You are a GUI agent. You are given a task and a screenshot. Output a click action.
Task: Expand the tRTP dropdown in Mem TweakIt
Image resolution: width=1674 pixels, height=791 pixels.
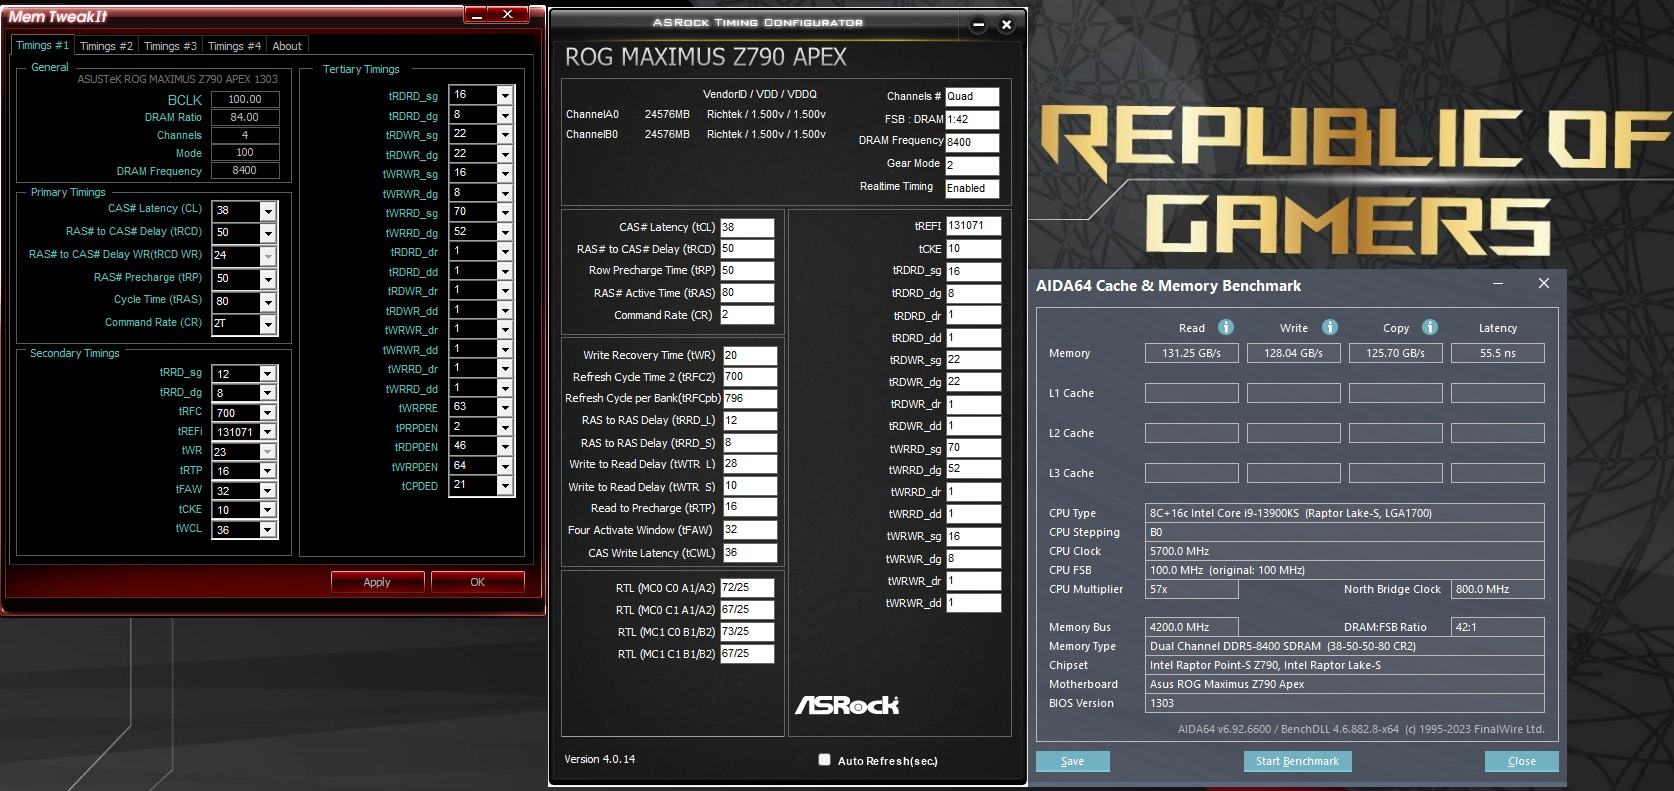tap(267, 471)
